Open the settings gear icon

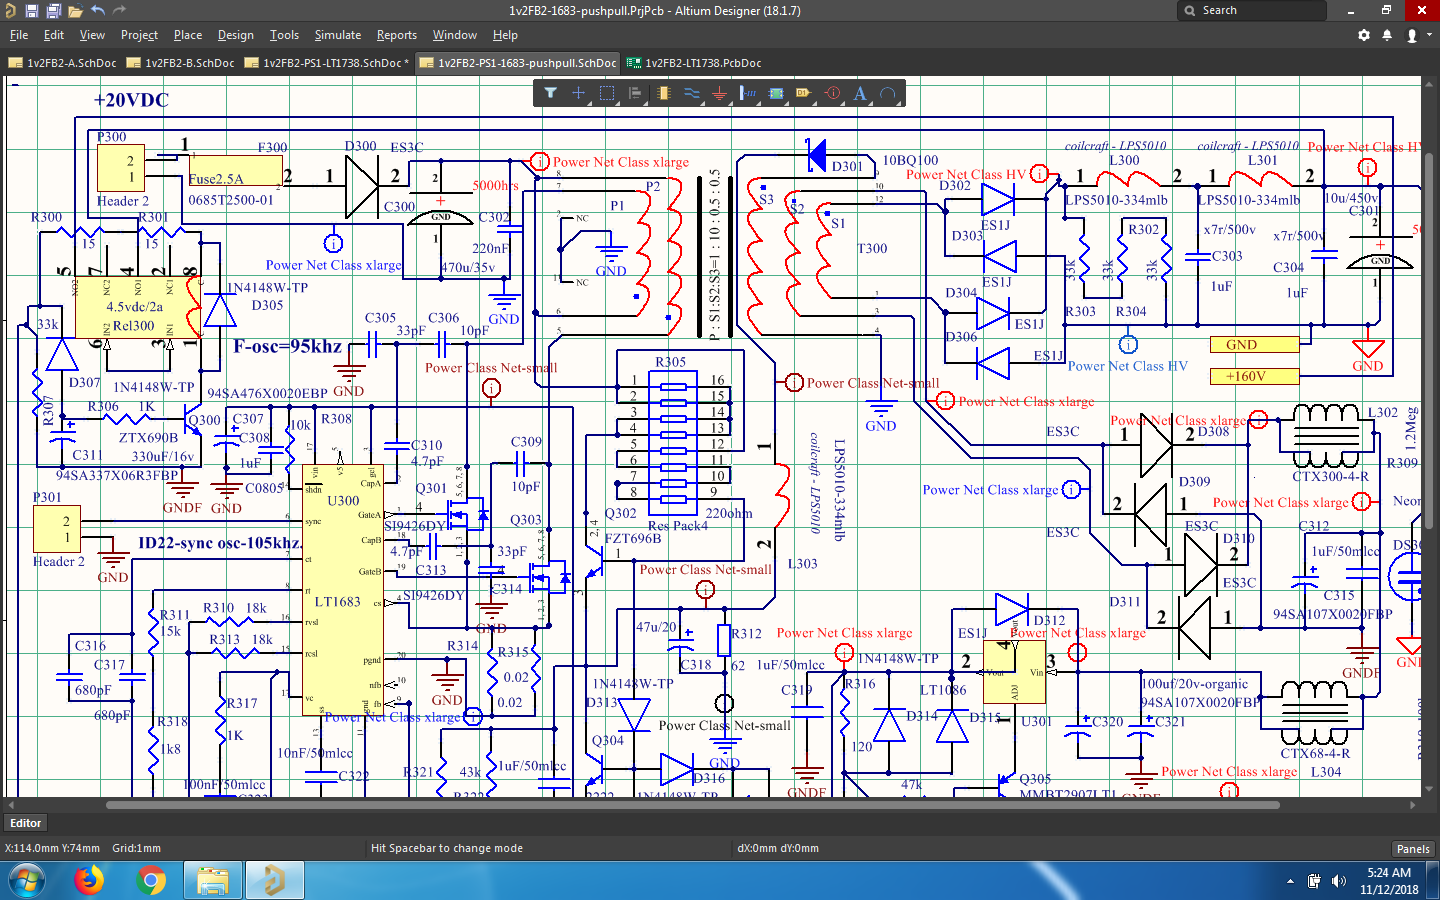tap(1364, 35)
